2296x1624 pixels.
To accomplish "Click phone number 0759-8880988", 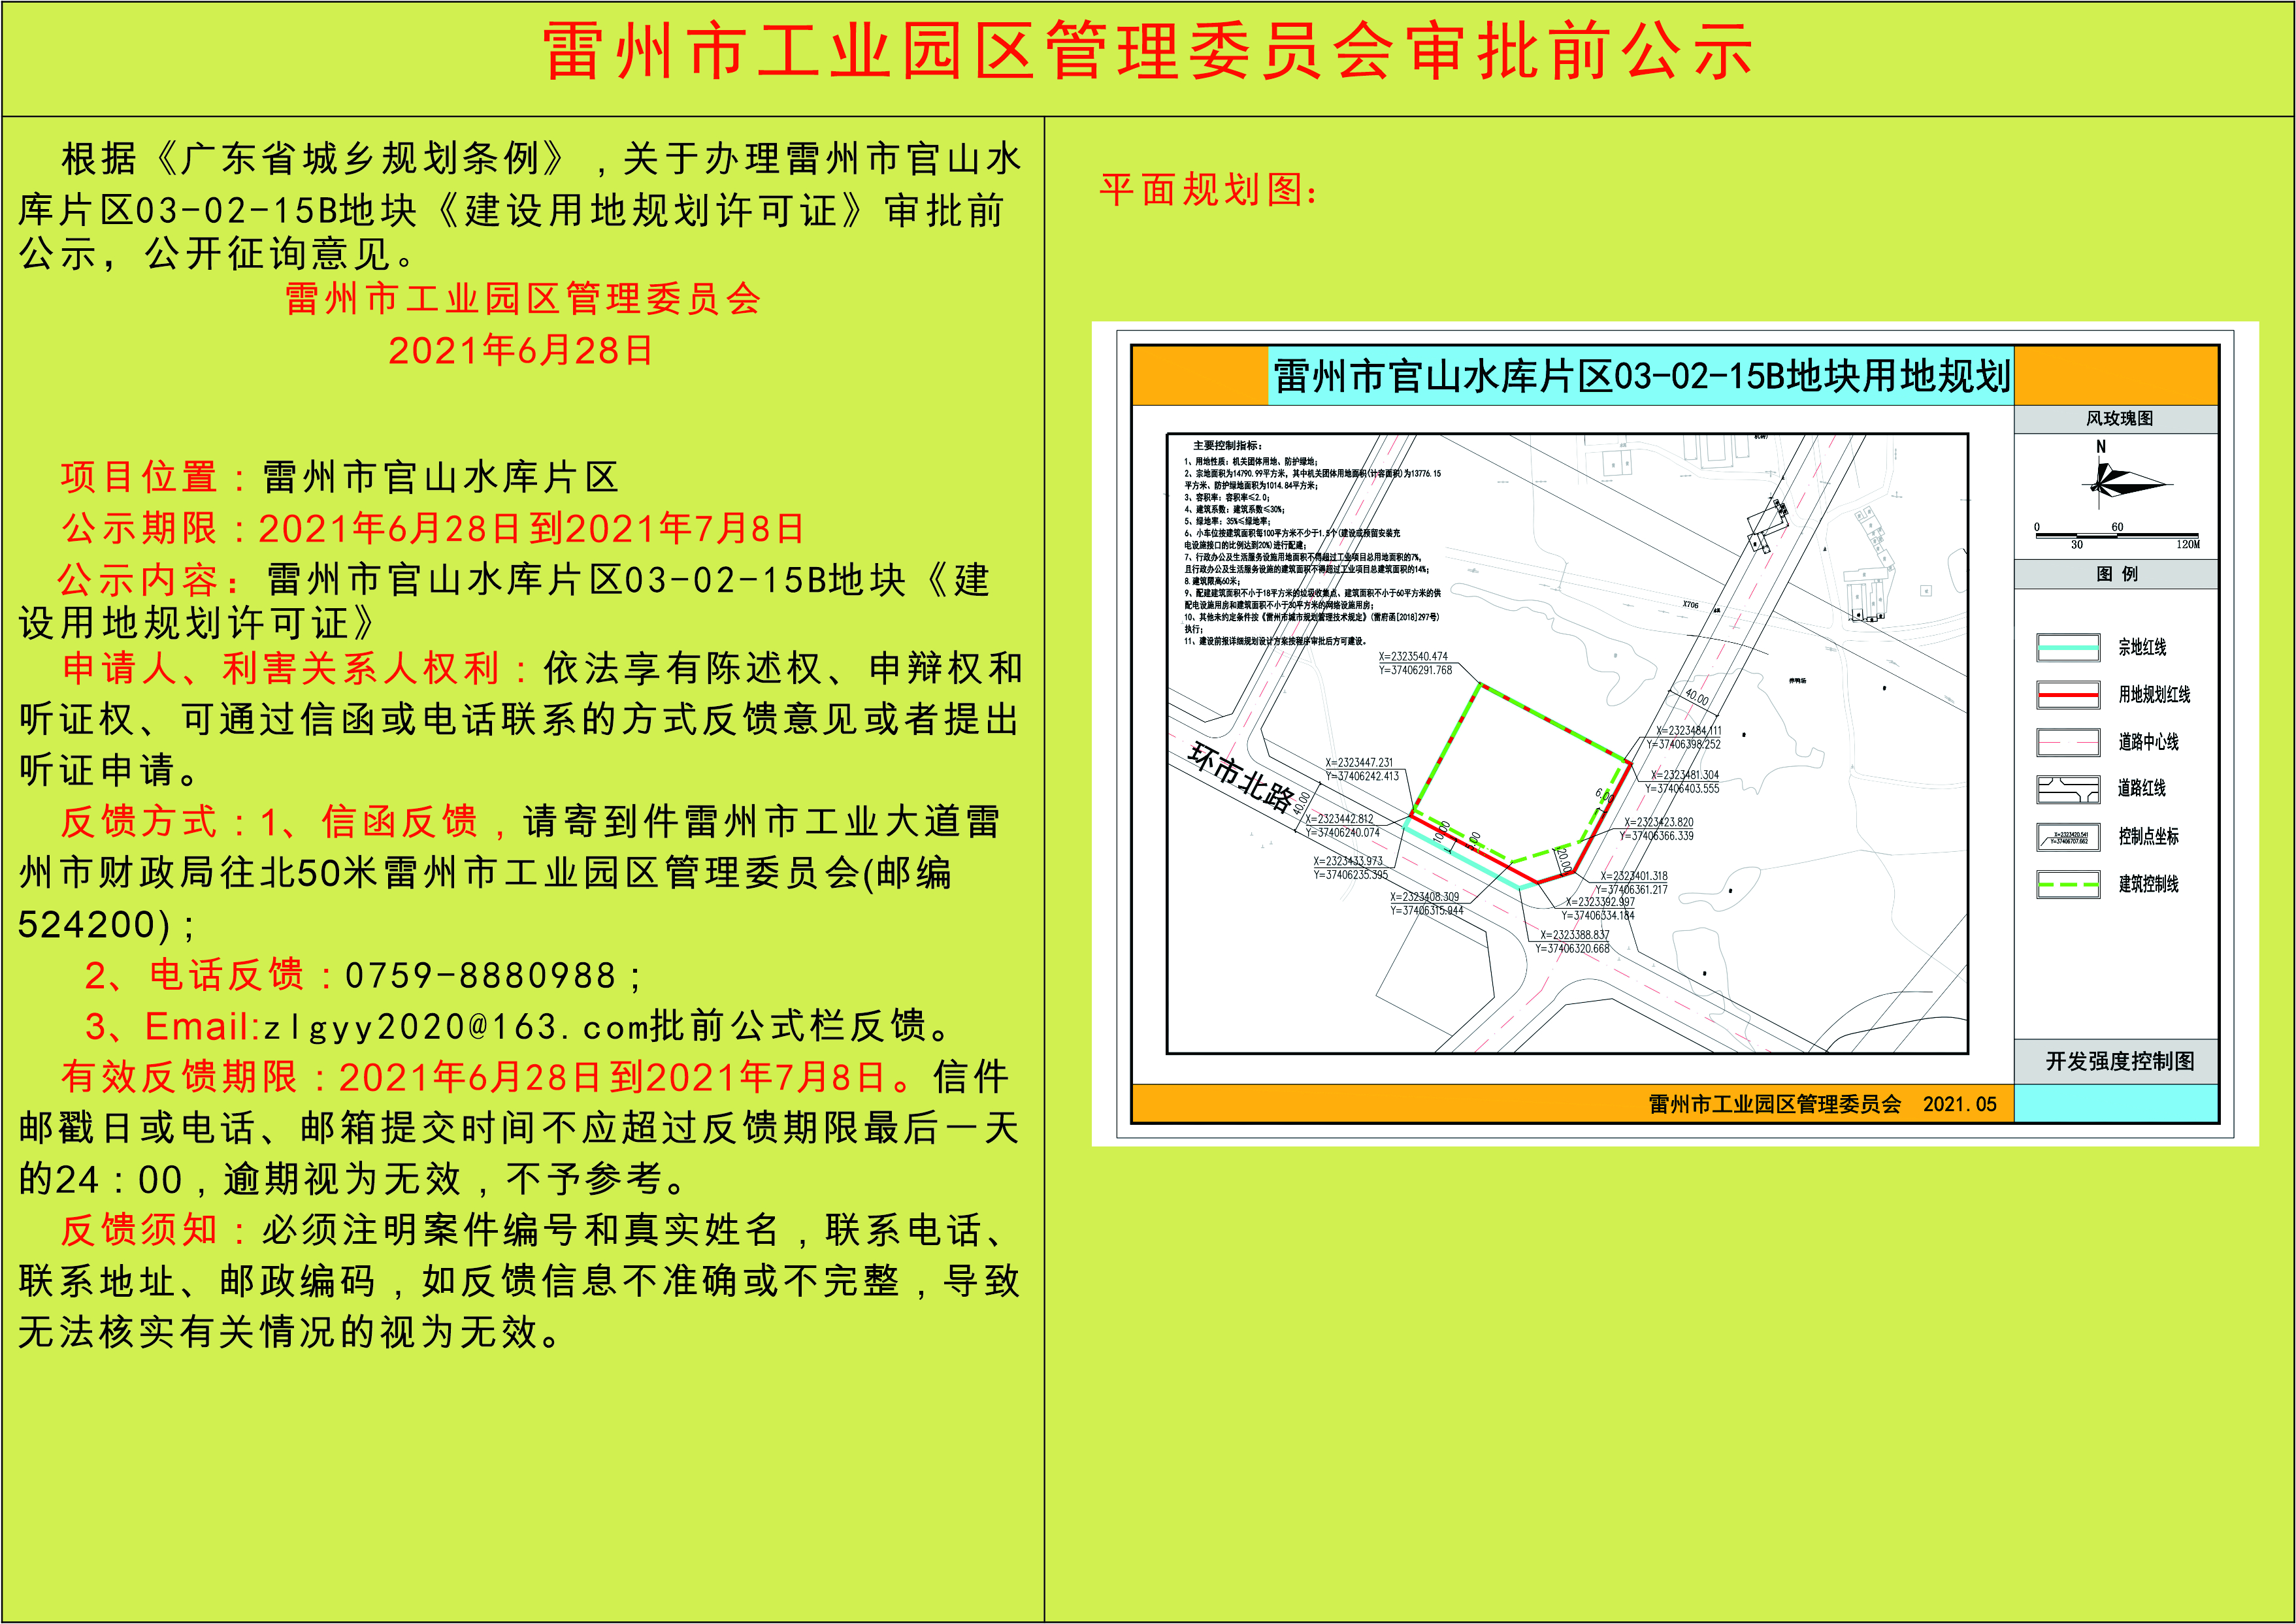I will (x=481, y=975).
